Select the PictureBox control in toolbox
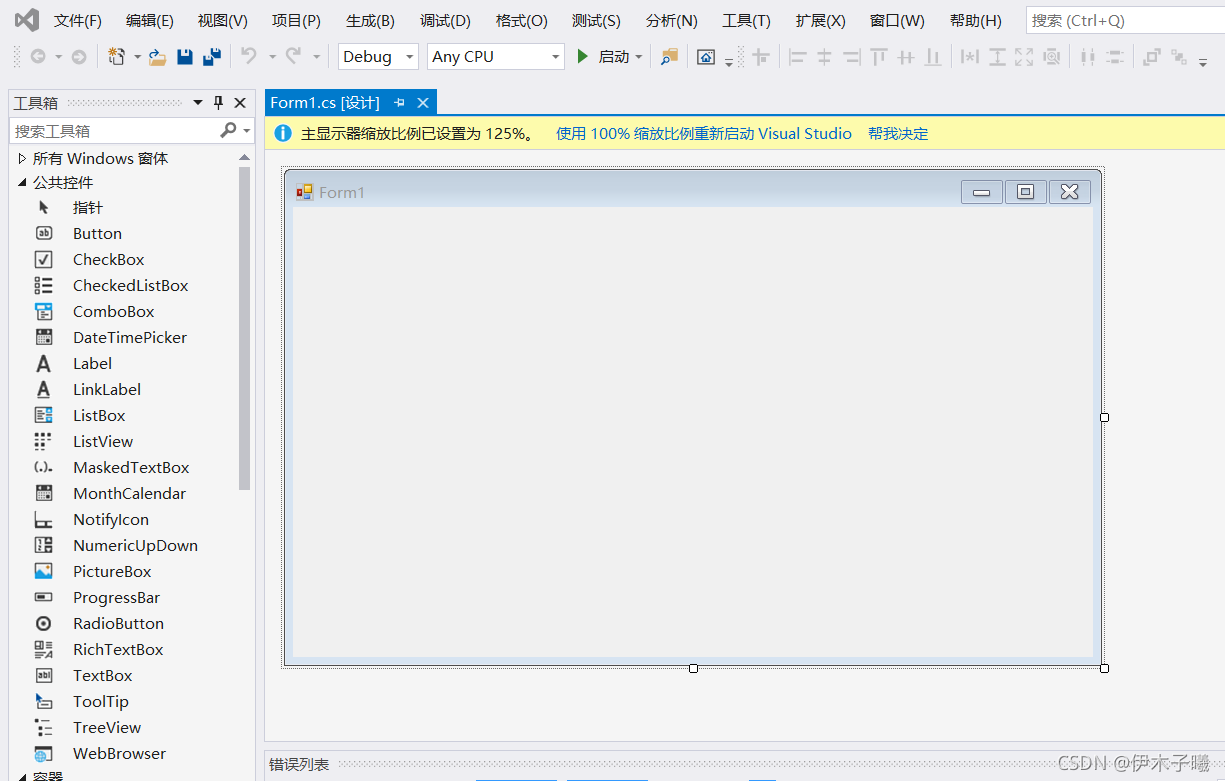This screenshot has height=781, width=1225. tap(112, 571)
